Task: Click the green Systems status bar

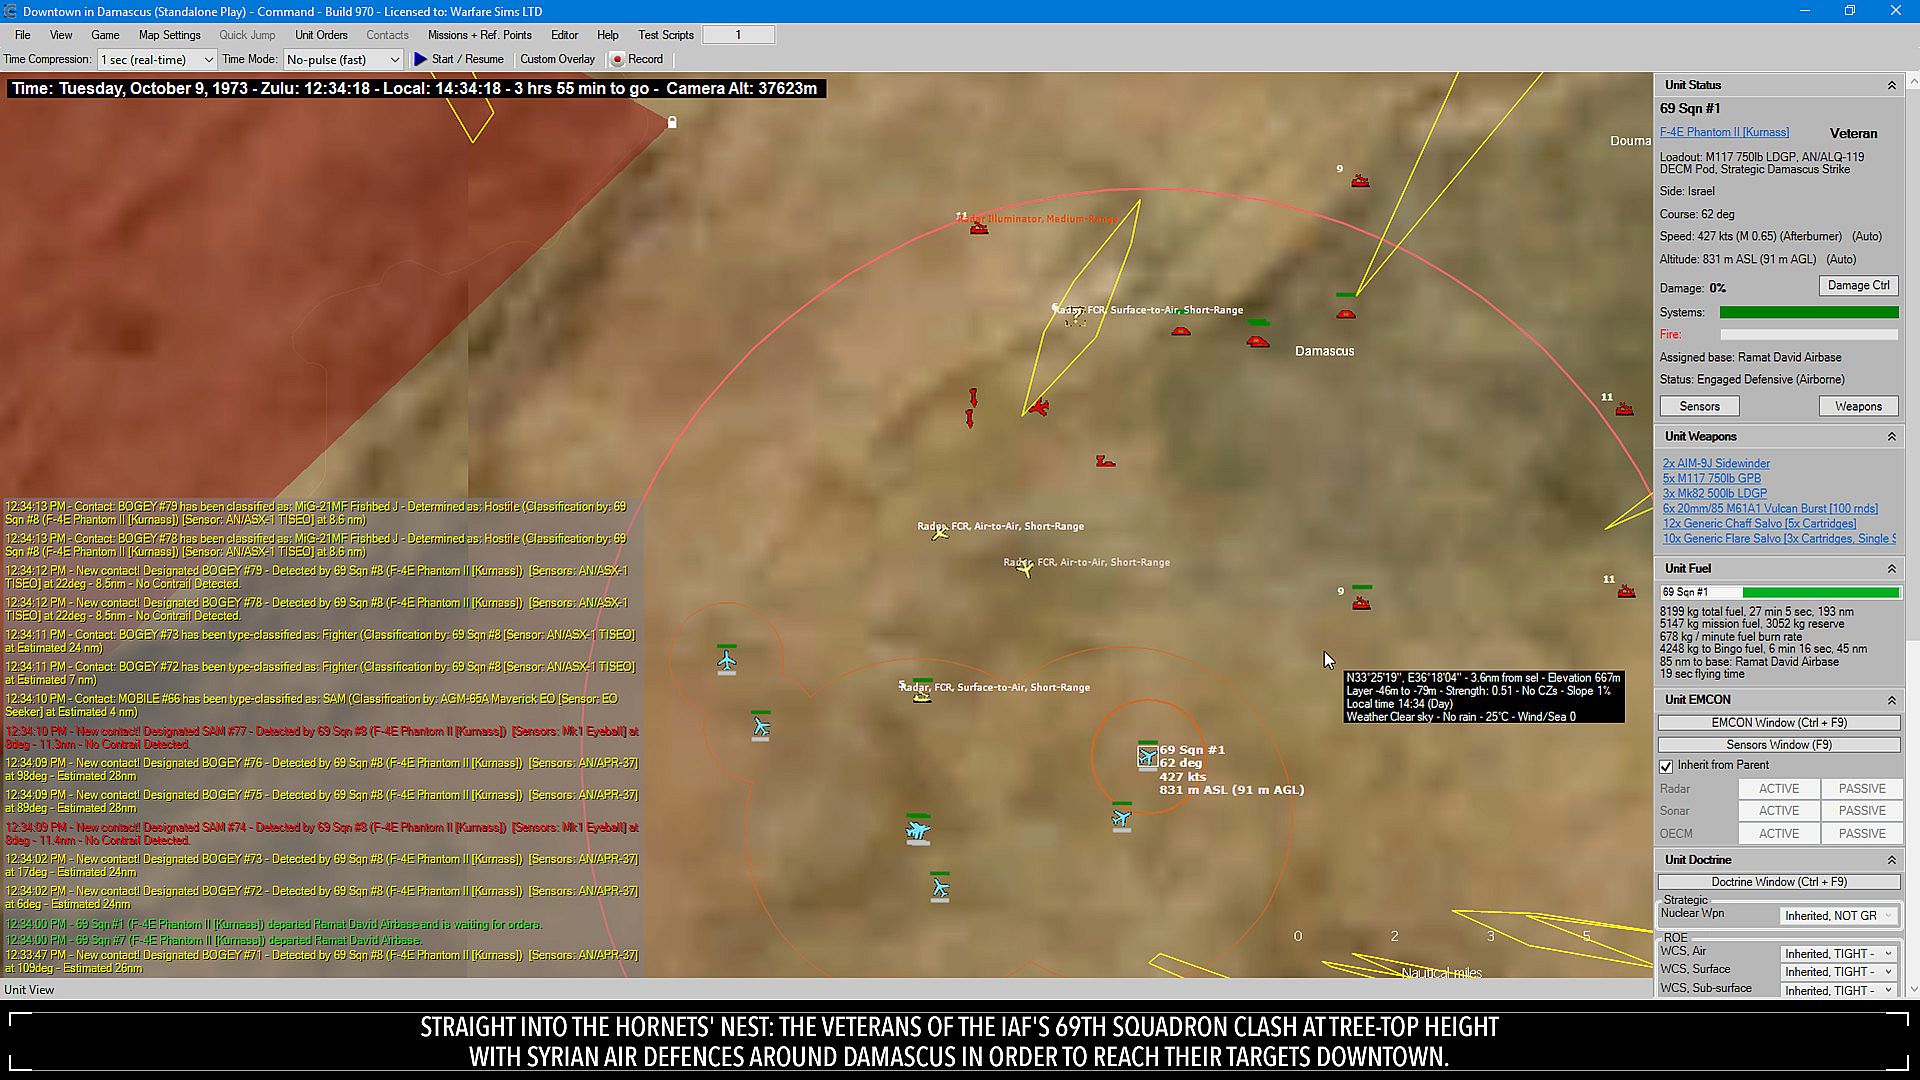Action: [1808, 313]
